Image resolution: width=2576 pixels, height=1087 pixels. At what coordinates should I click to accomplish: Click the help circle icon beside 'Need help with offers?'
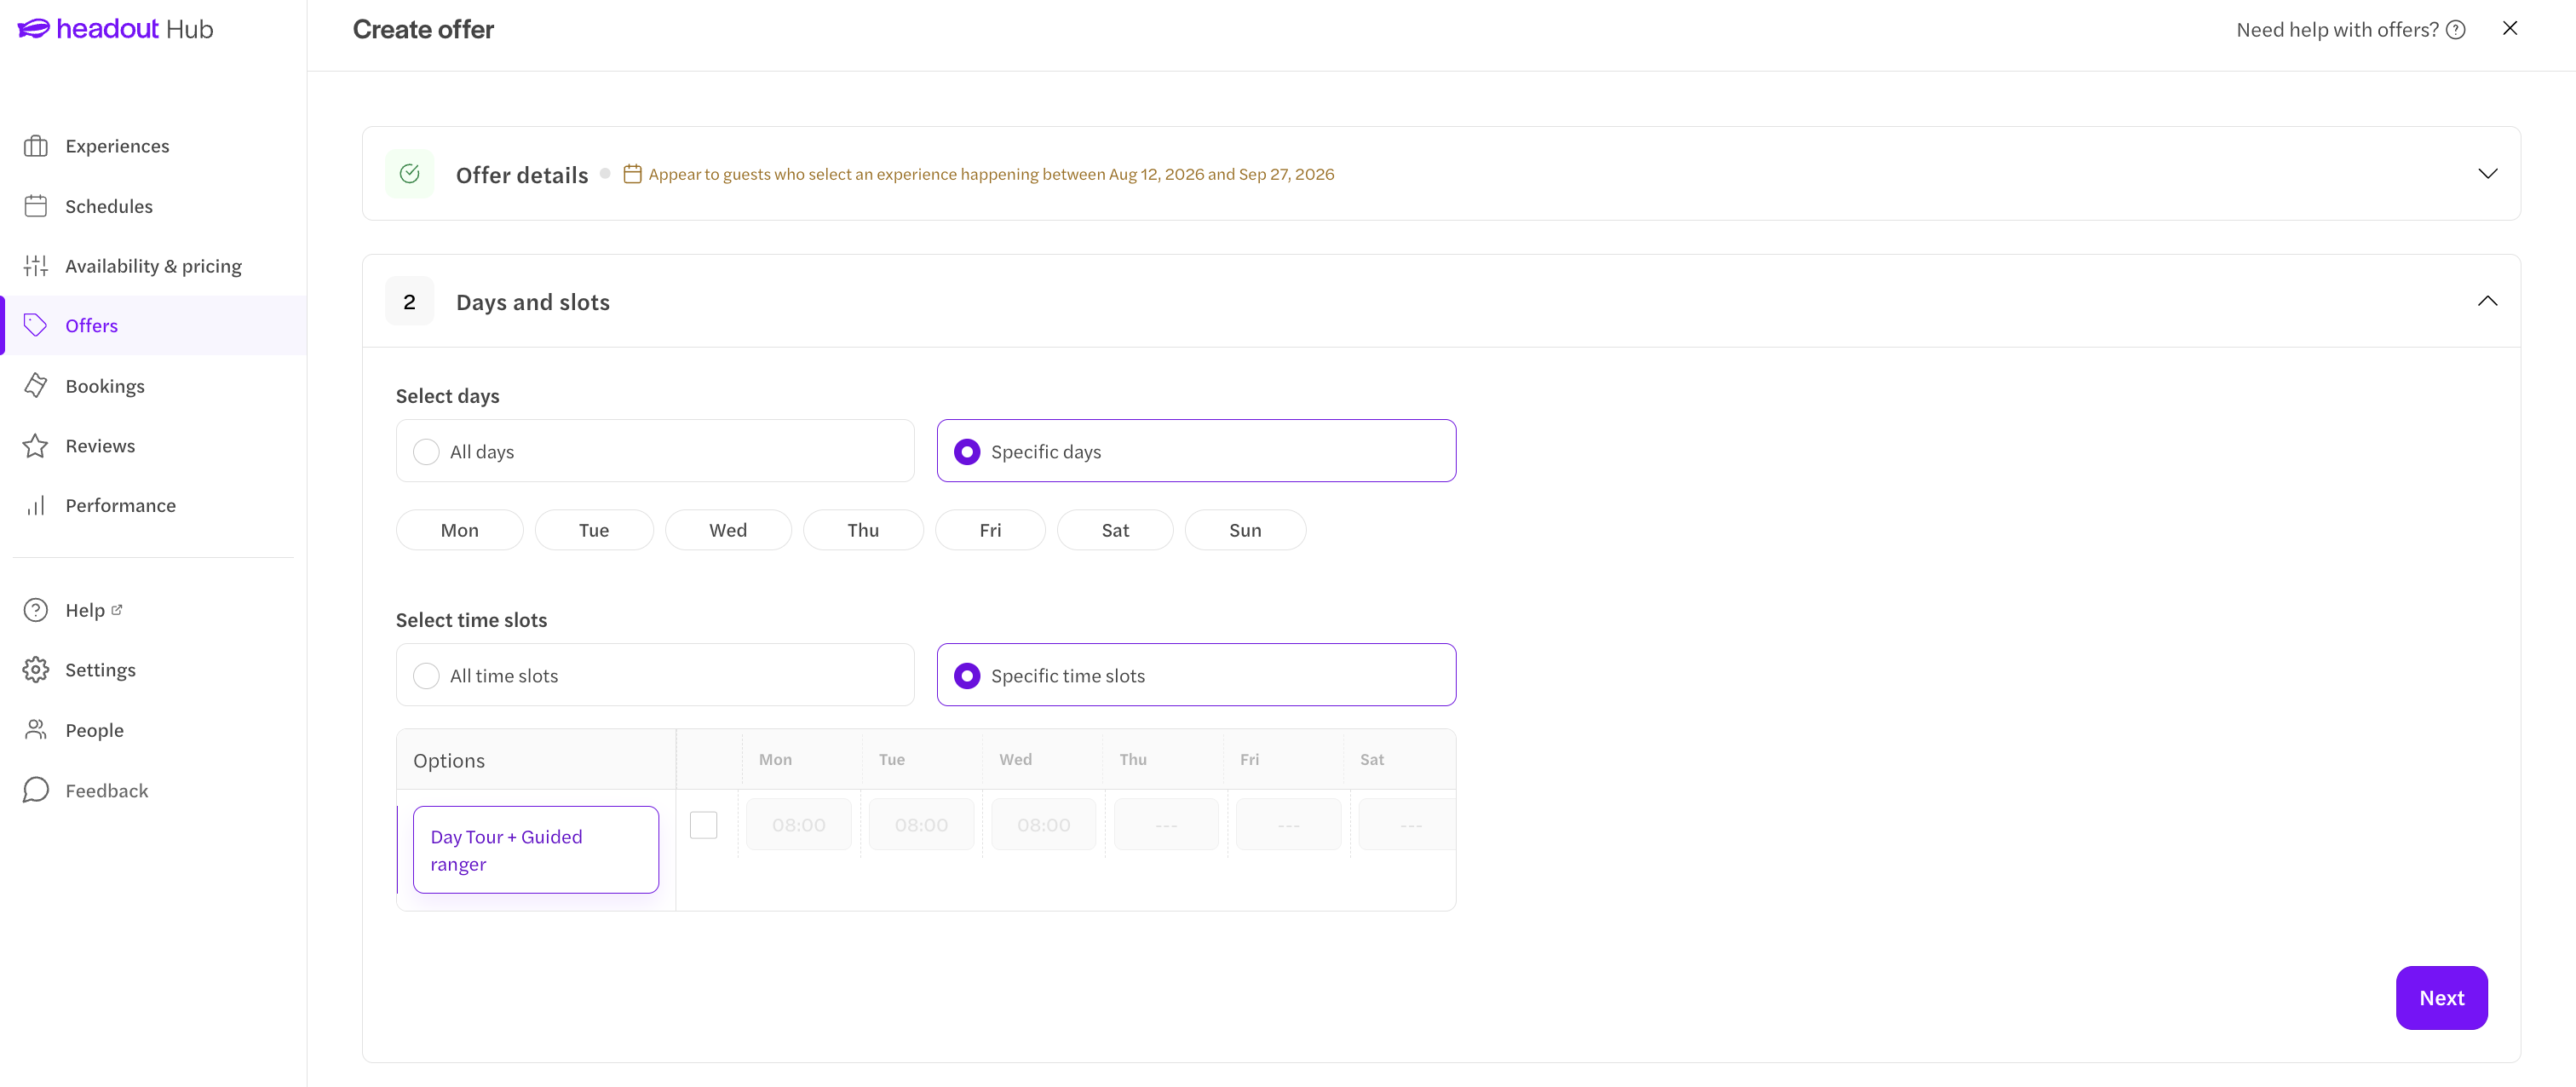coord(2456,30)
